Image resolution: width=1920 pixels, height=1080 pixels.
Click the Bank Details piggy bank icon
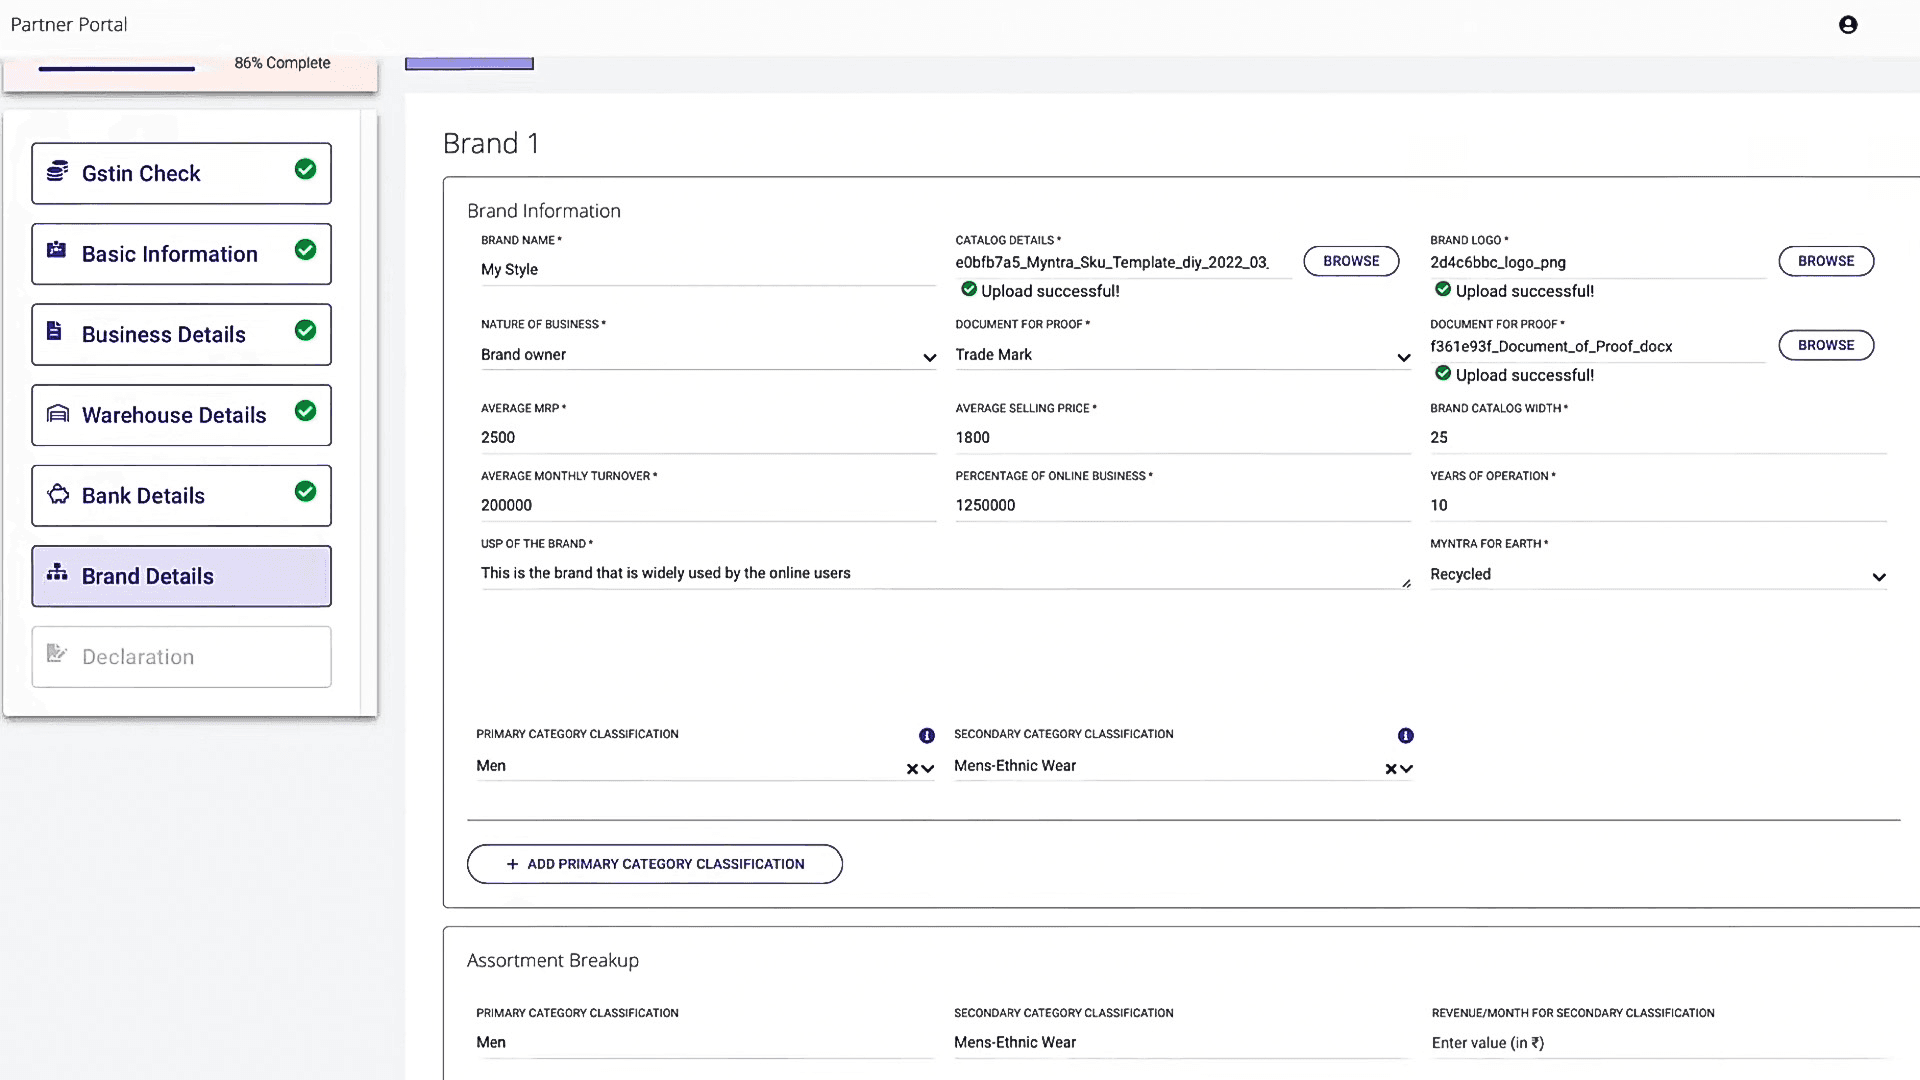(58, 494)
